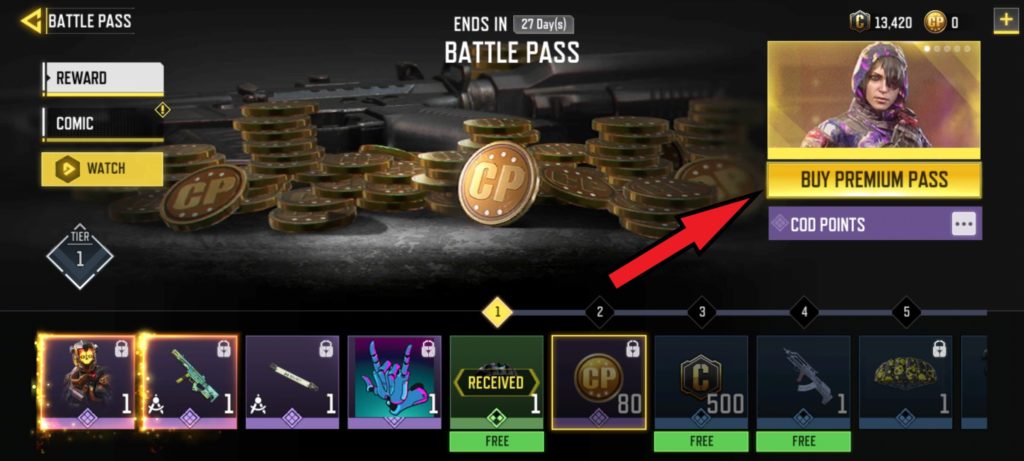Image resolution: width=1024 pixels, height=461 pixels.
Task: Click the hooded character premium banner
Action: click(874, 100)
